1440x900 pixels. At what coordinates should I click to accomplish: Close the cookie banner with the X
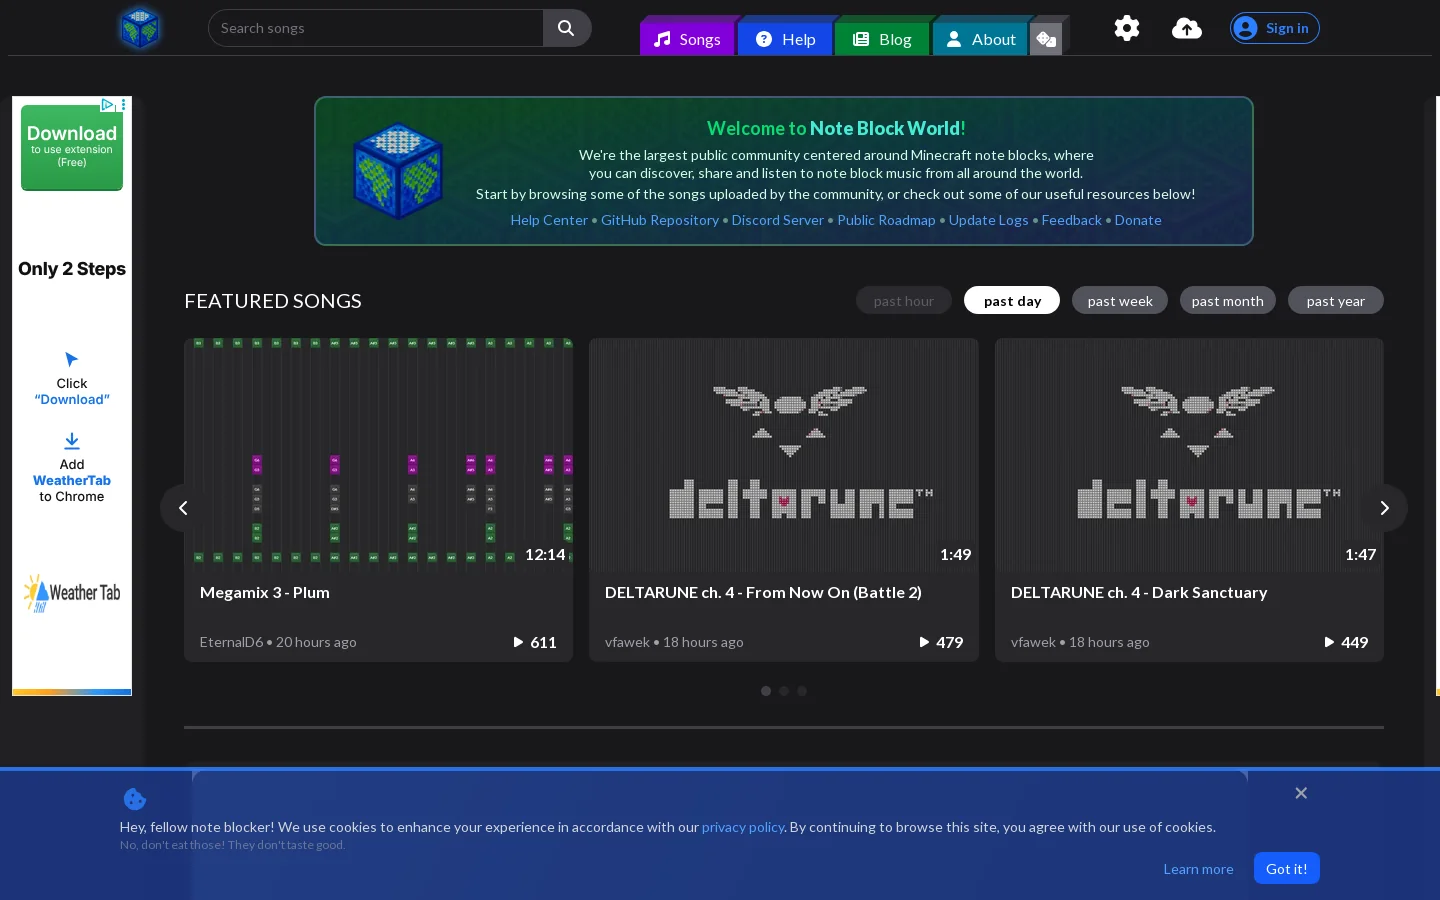click(1301, 793)
